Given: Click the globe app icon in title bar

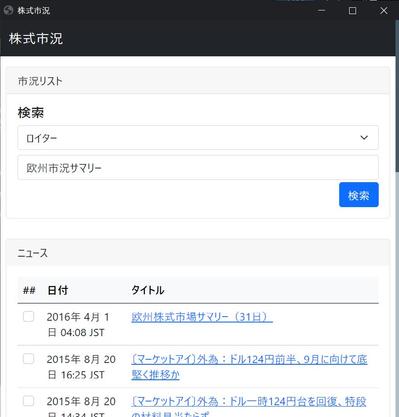Looking at the screenshot, I should click(8, 10).
